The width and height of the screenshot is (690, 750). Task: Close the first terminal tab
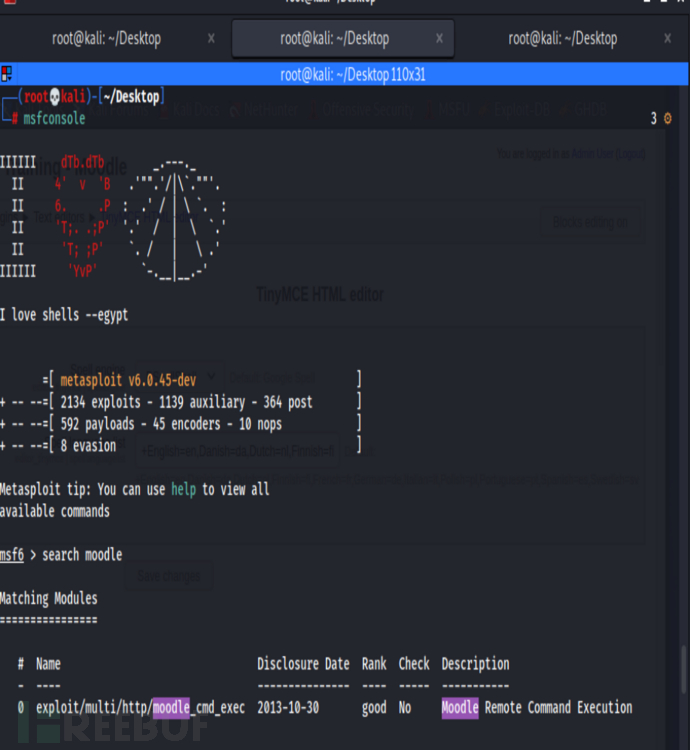pyautogui.click(x=211, y=38)
